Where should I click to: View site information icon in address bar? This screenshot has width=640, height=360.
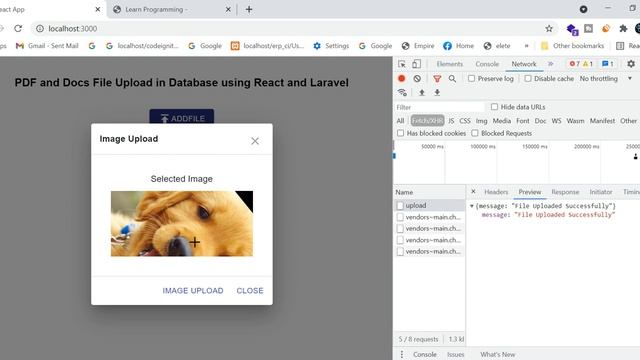40,29
